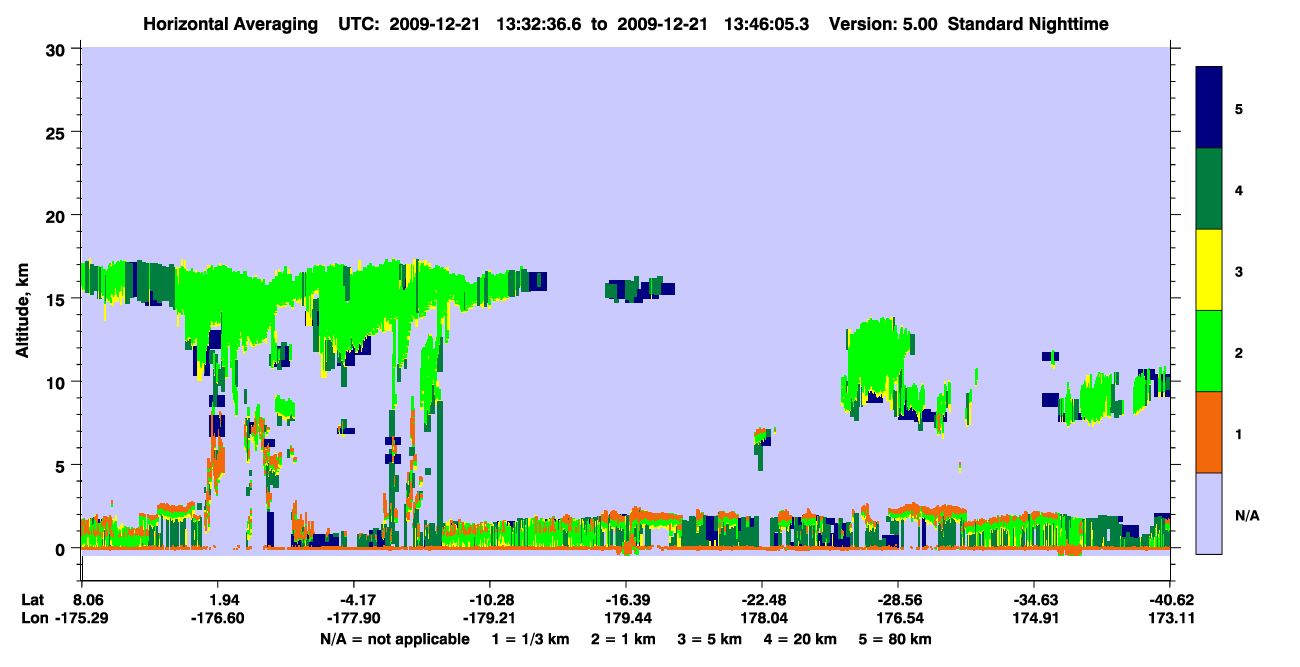Click the colorbar label 3 beside the yellow
The width and height of the screenshot is (1300, 667).
pos(1239,271)
